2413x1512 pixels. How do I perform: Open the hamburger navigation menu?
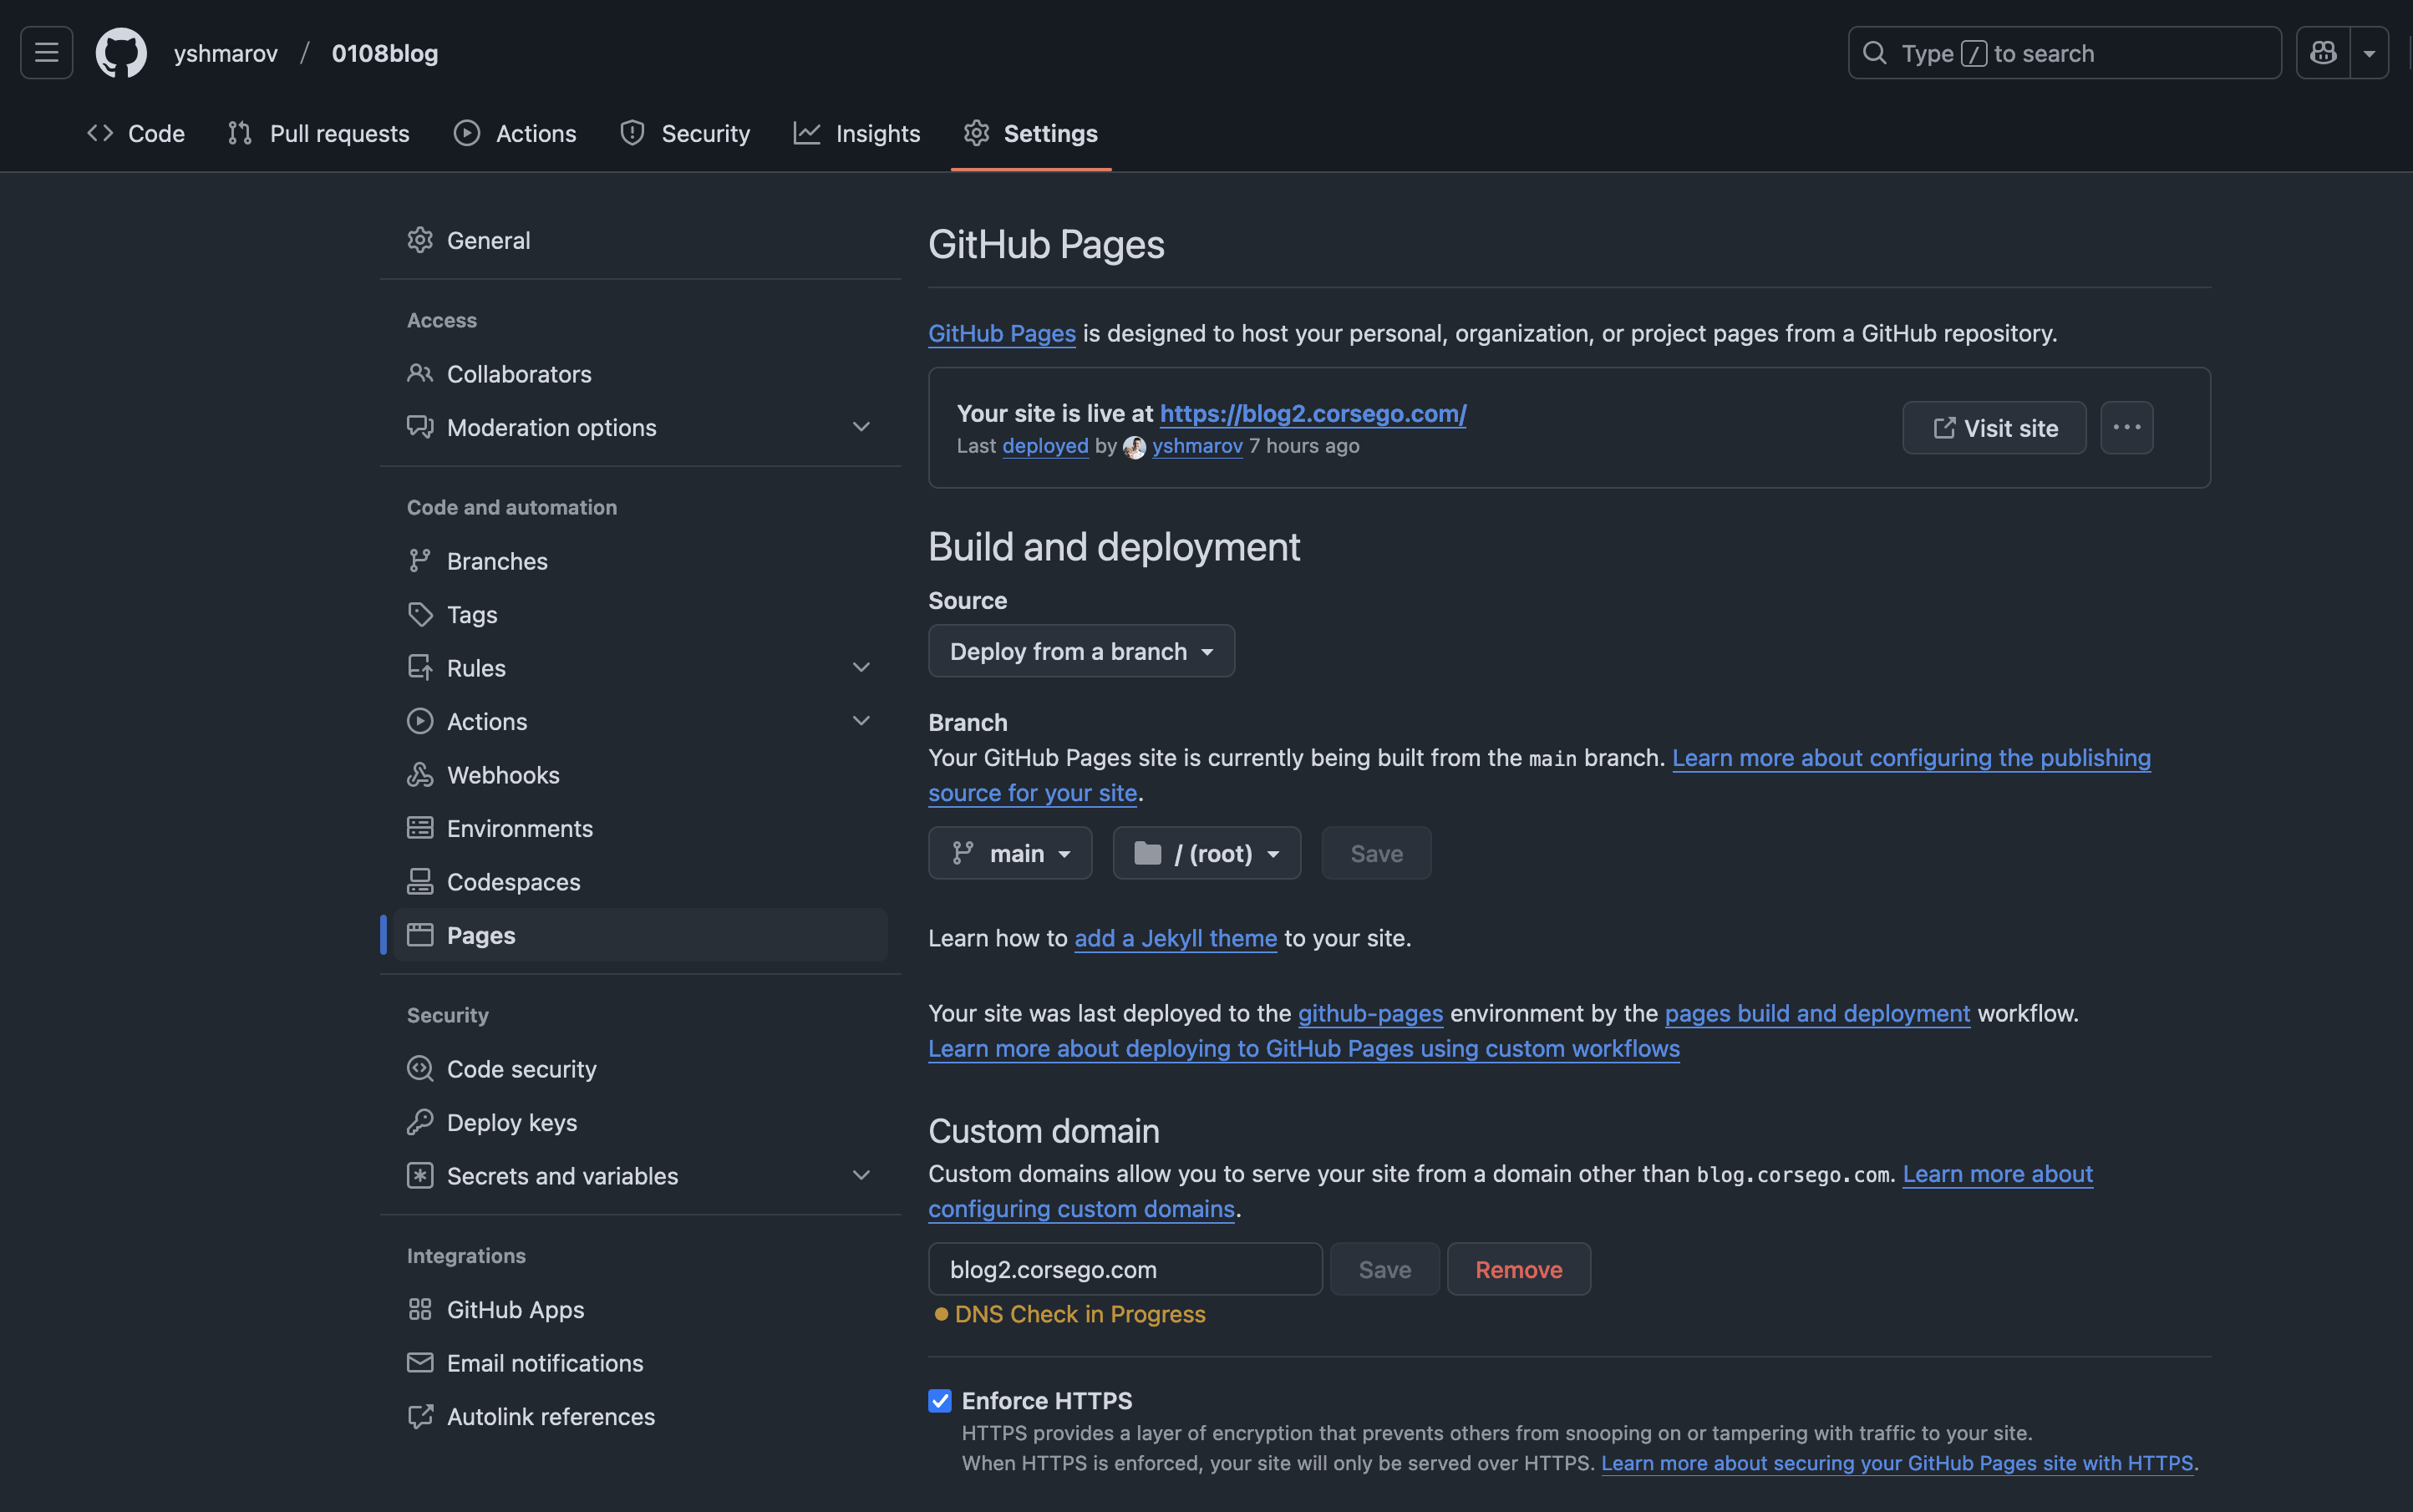pyautogui.click(x=47, y=53)
